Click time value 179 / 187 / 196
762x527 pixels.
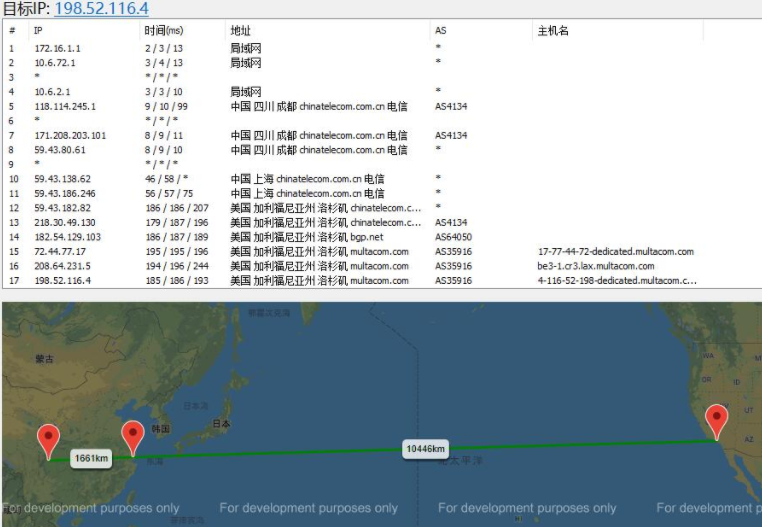pyautogui.click(x=177, y=223)
